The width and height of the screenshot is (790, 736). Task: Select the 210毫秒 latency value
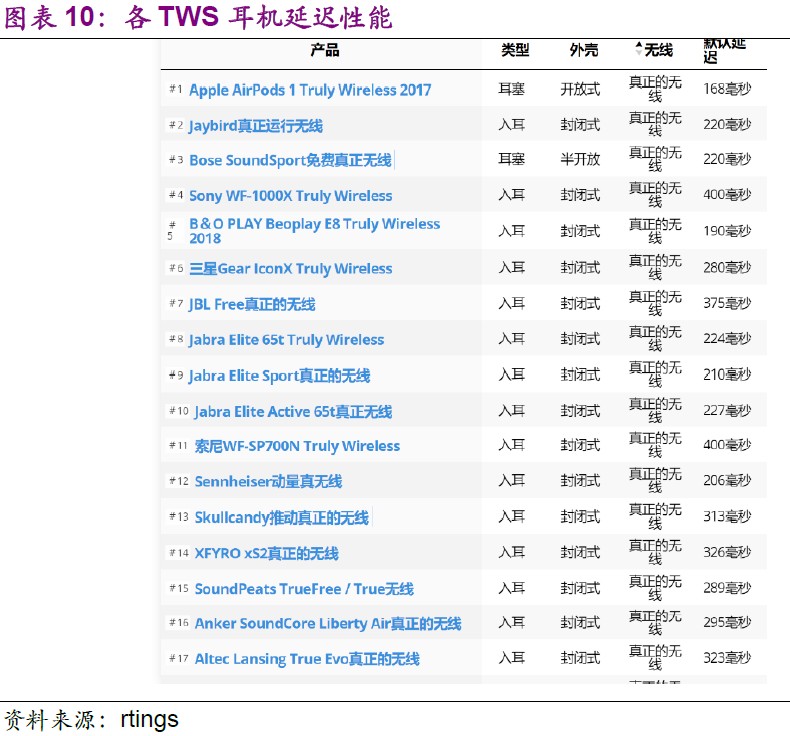(x=727, y=374)
